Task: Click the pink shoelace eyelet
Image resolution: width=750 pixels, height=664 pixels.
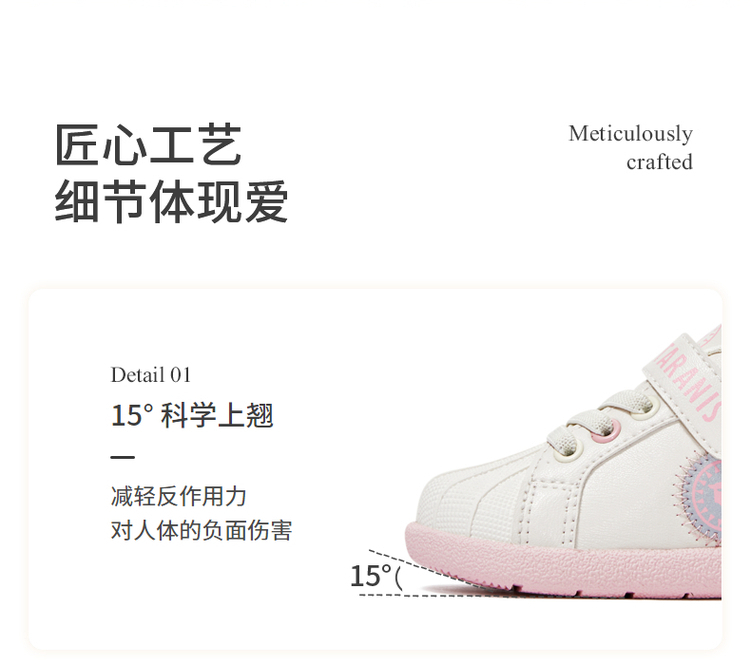Action: (x=605, y=431)
